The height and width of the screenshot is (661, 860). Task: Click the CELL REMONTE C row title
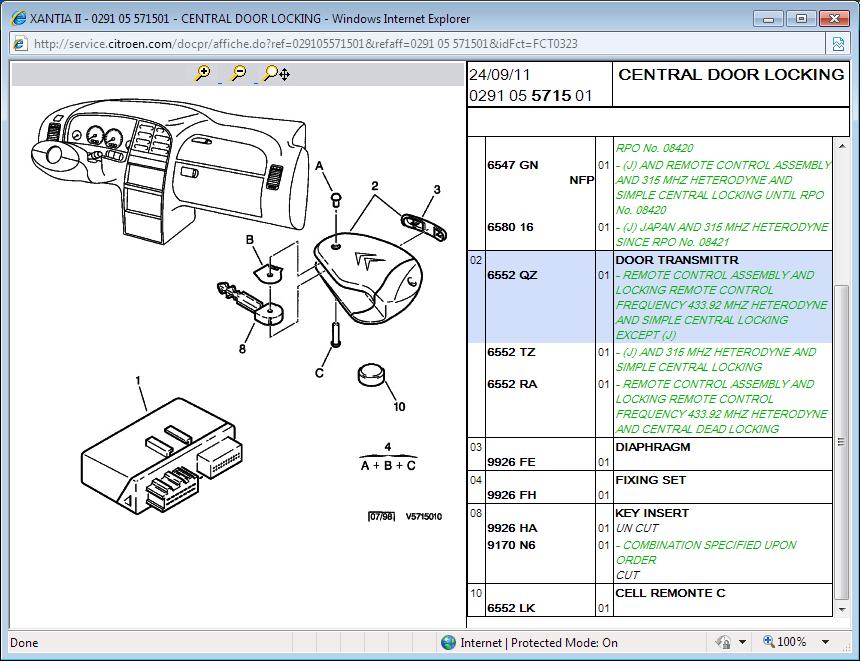pyautogui.click(x=670, y=593)
